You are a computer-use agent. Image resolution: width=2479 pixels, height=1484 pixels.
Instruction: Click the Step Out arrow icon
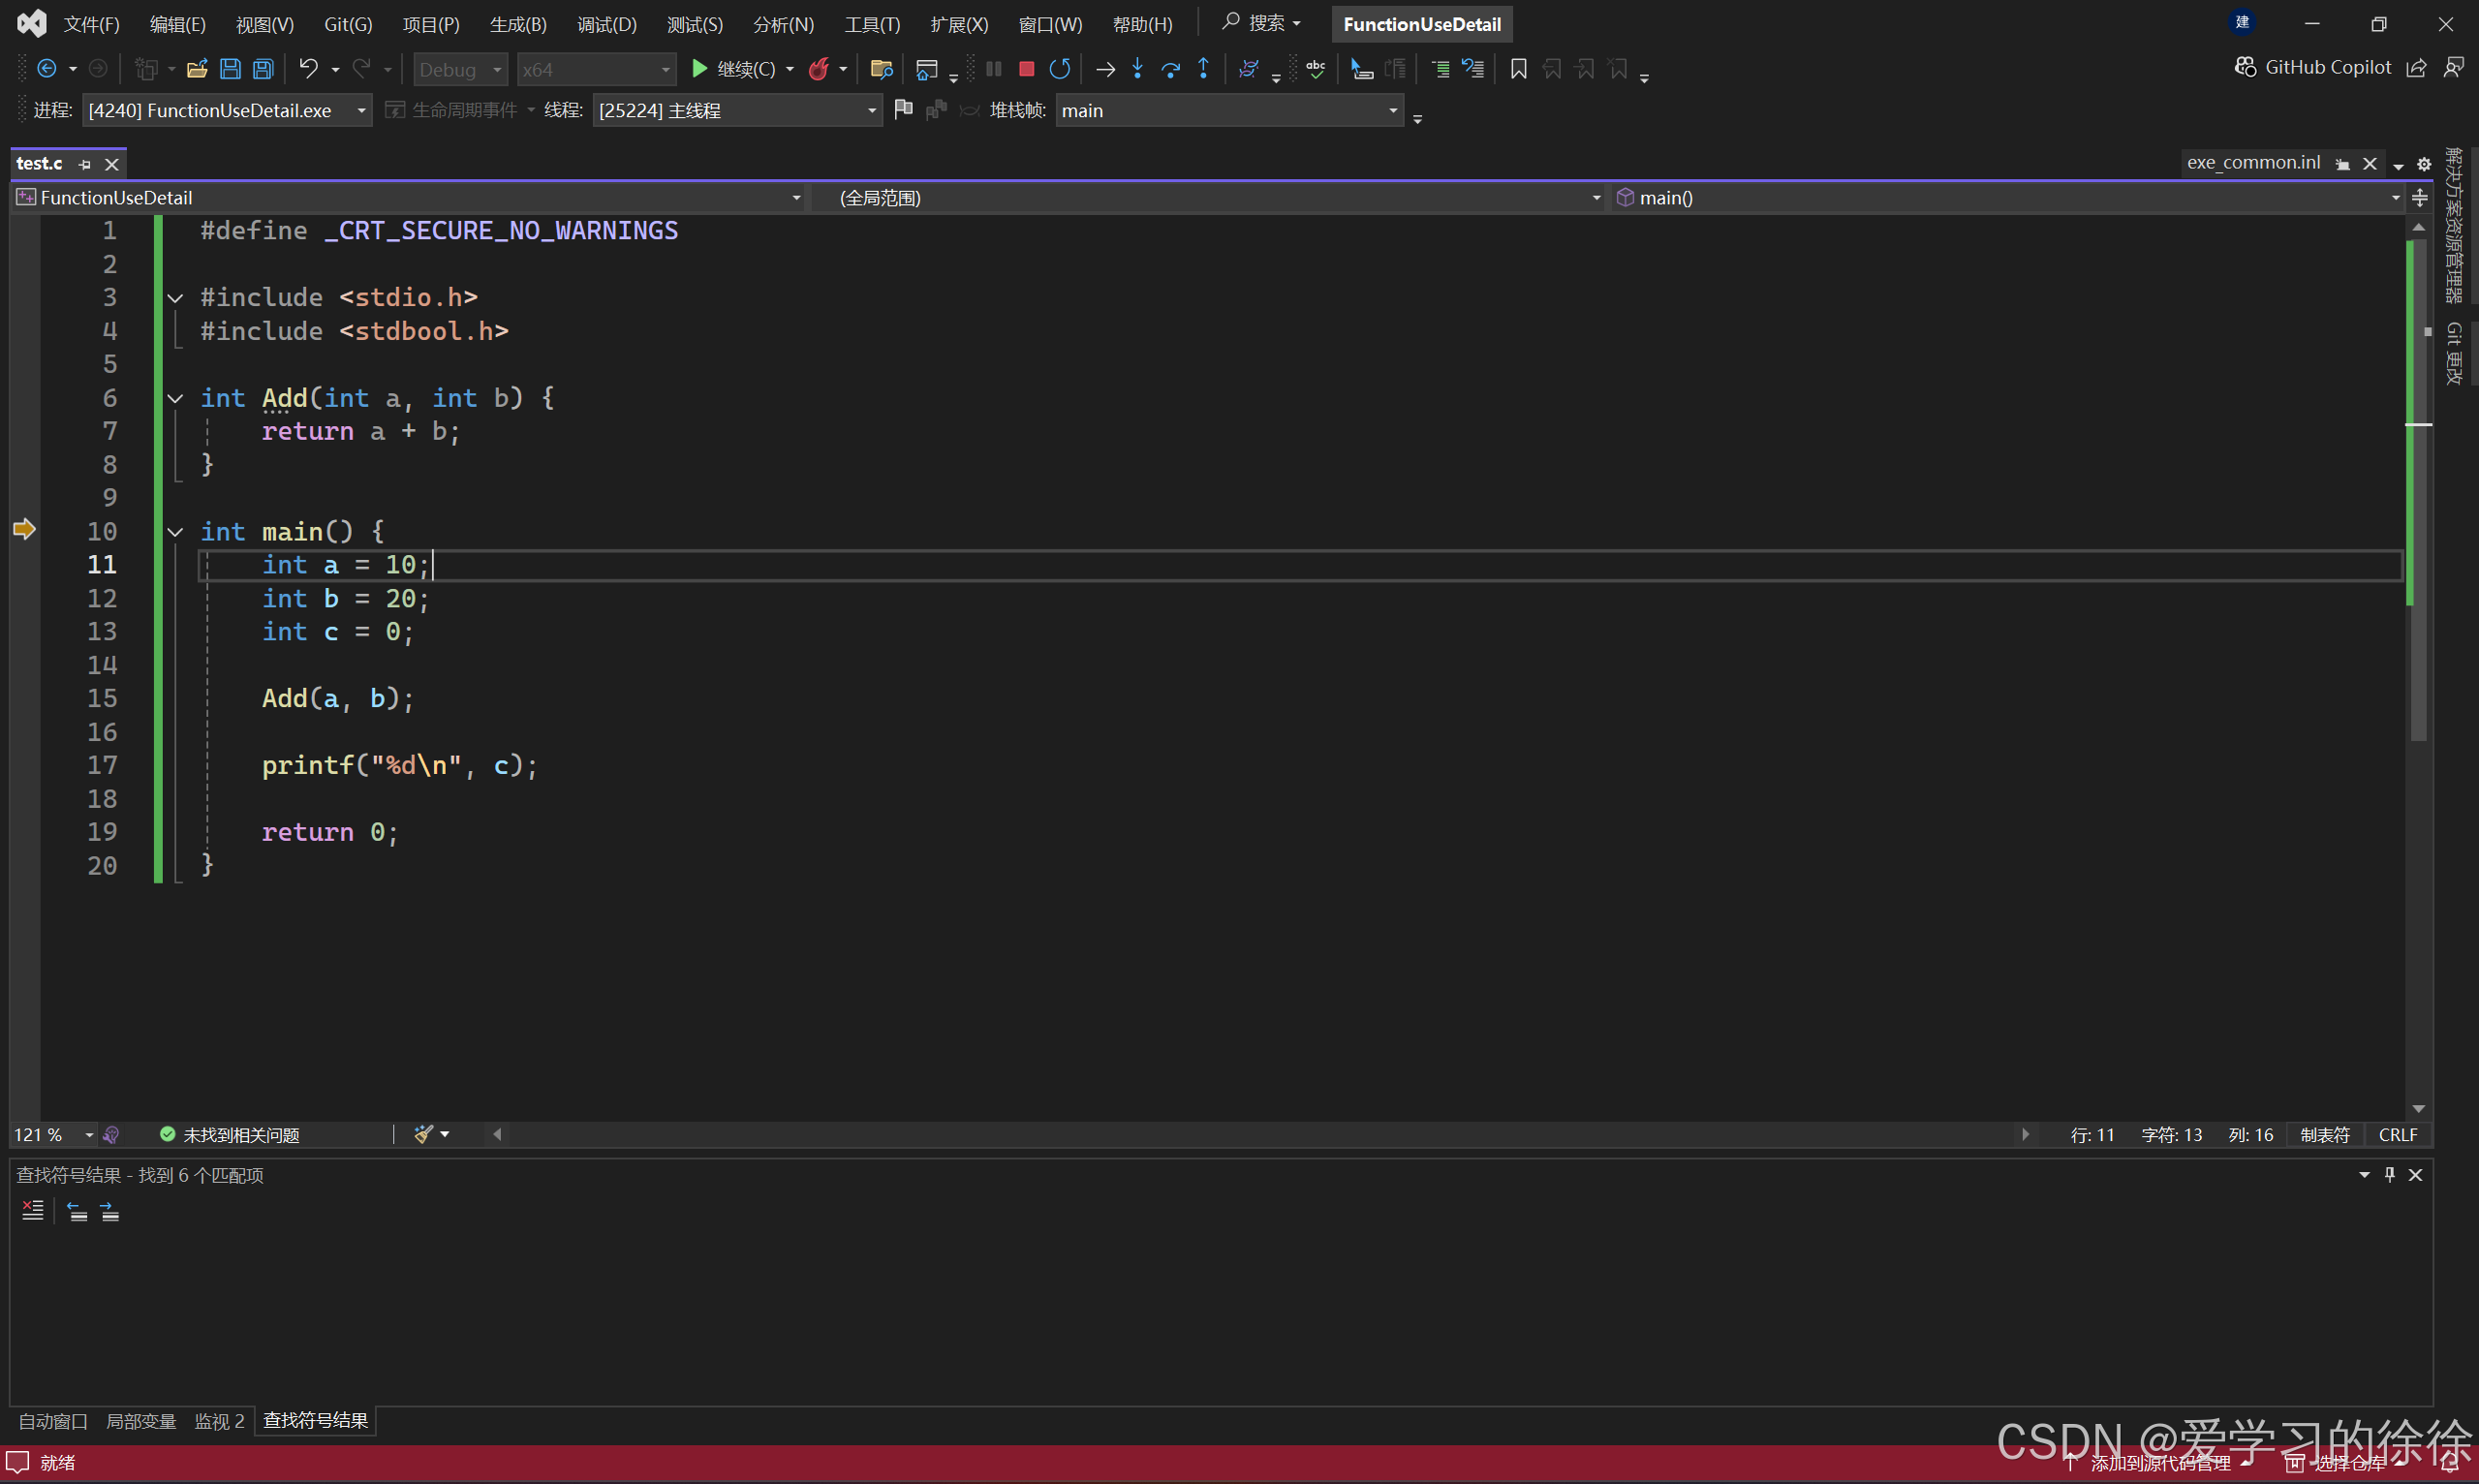(x=1203, y=69)
